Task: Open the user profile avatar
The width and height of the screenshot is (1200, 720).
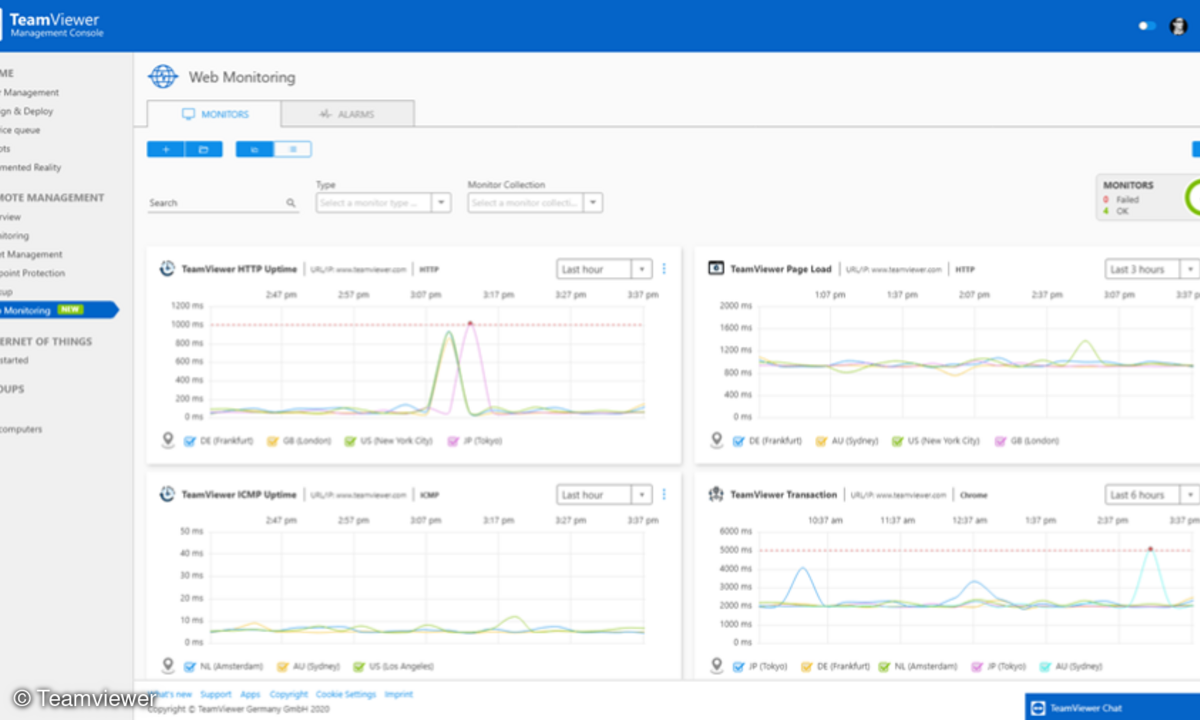Action: click(1178, 26)
